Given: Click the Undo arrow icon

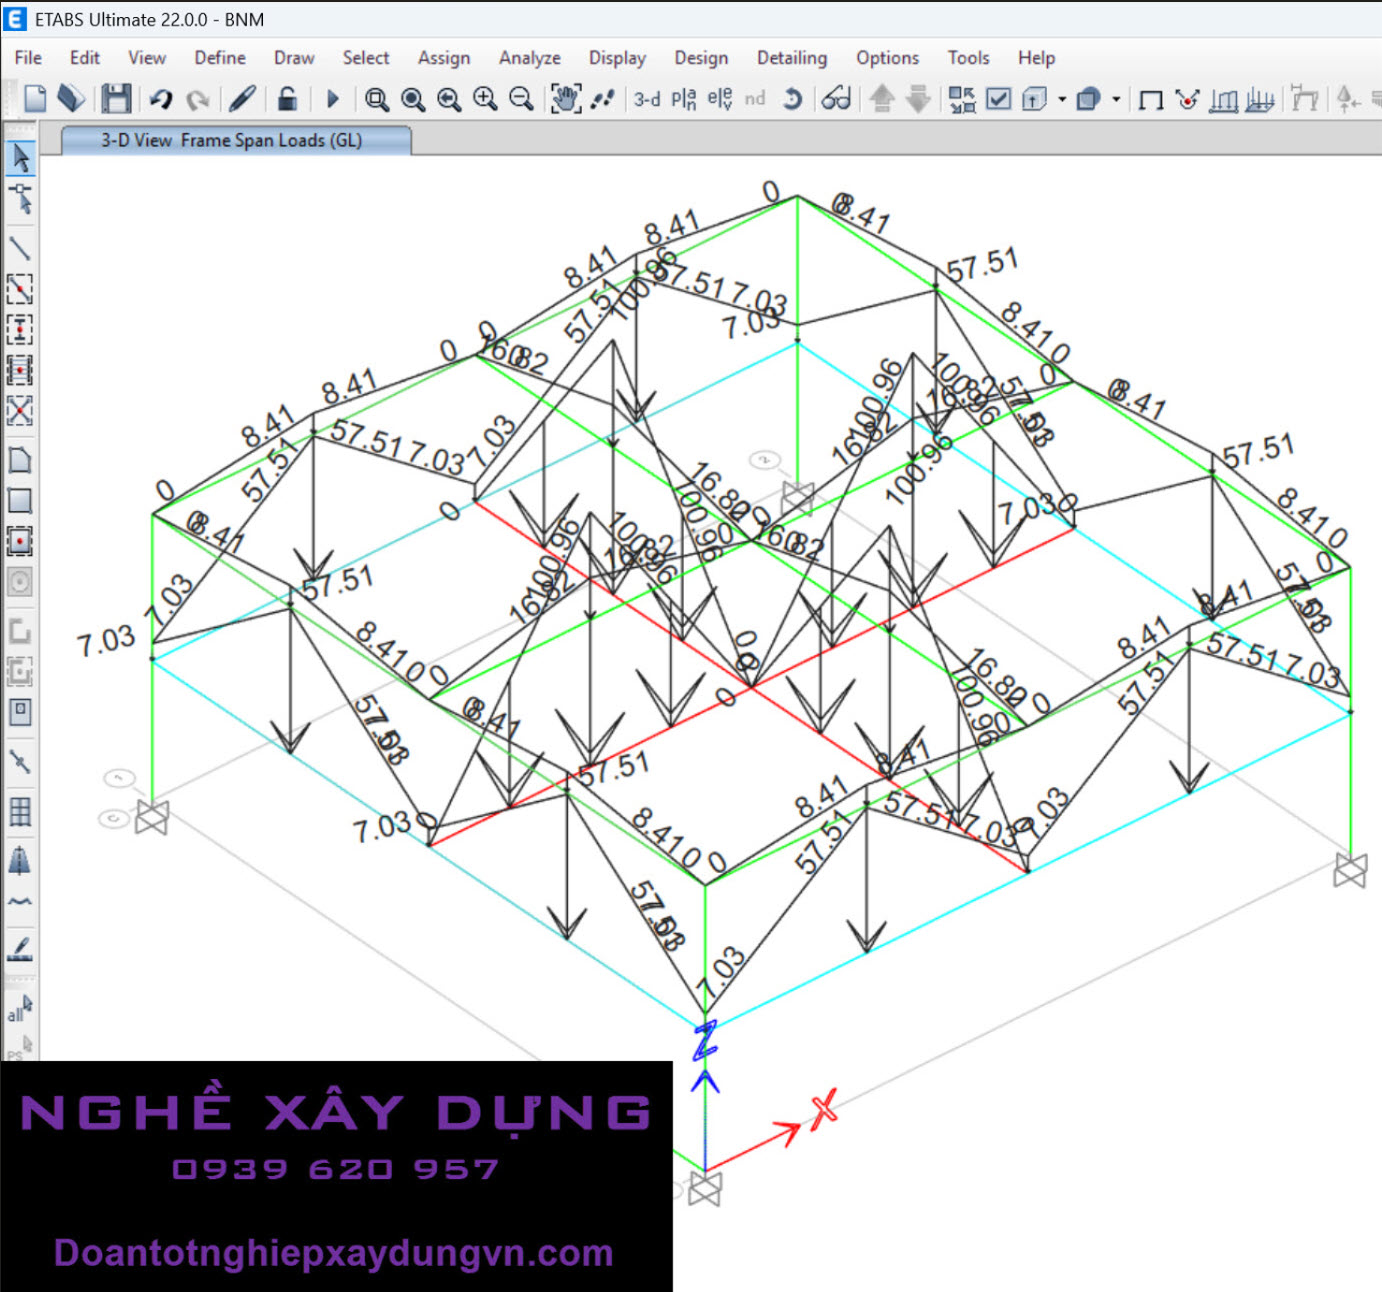Looking at the screenshot, I should [160, 98].
